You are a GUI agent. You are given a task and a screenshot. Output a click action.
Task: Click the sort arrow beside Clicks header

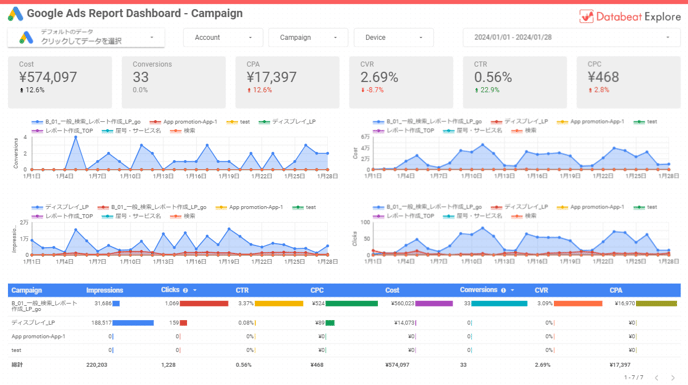pyautogui.click(x=195, y=290)
